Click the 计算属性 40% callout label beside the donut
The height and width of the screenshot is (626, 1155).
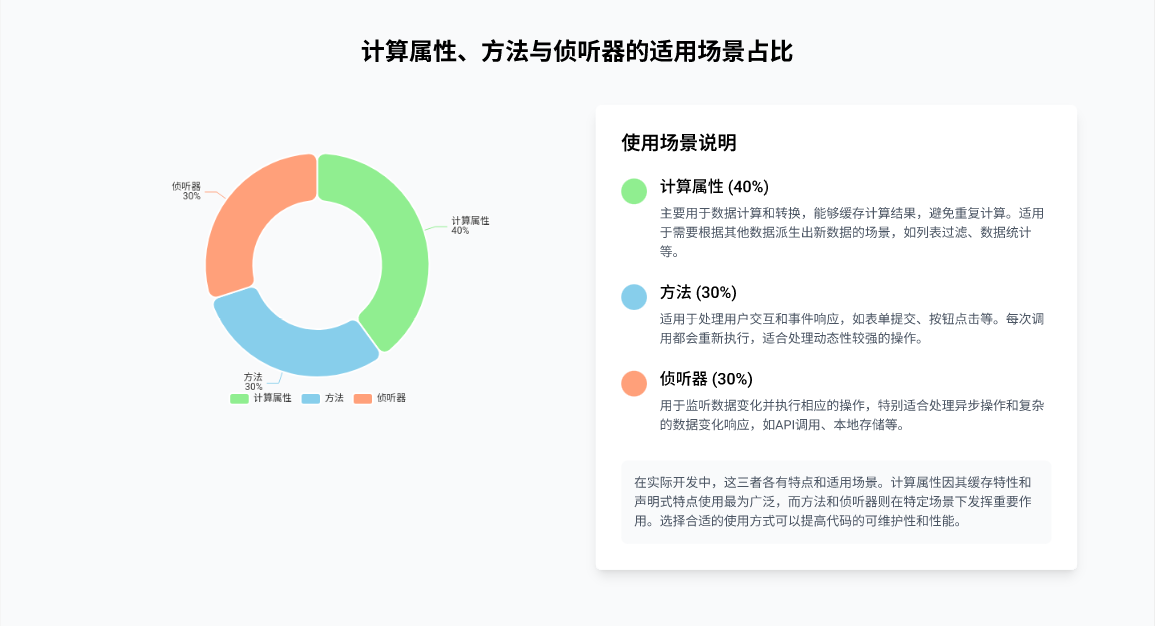pyautogui.click(x=469, y=225)
